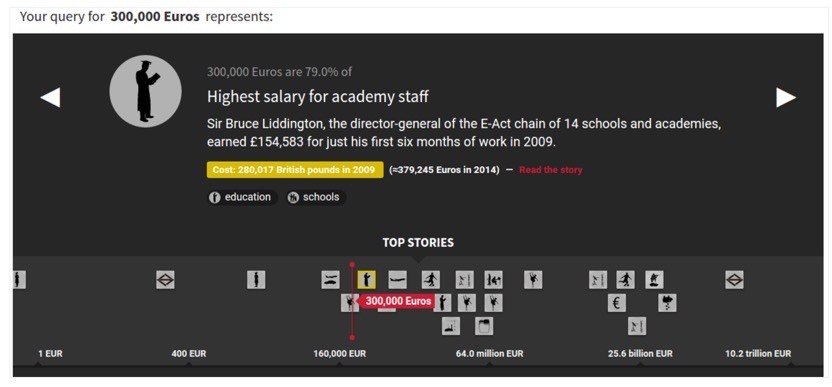This screenshot has width=832, height=387.
Task: Filter by the education tag
Action: tap(242, 197)
